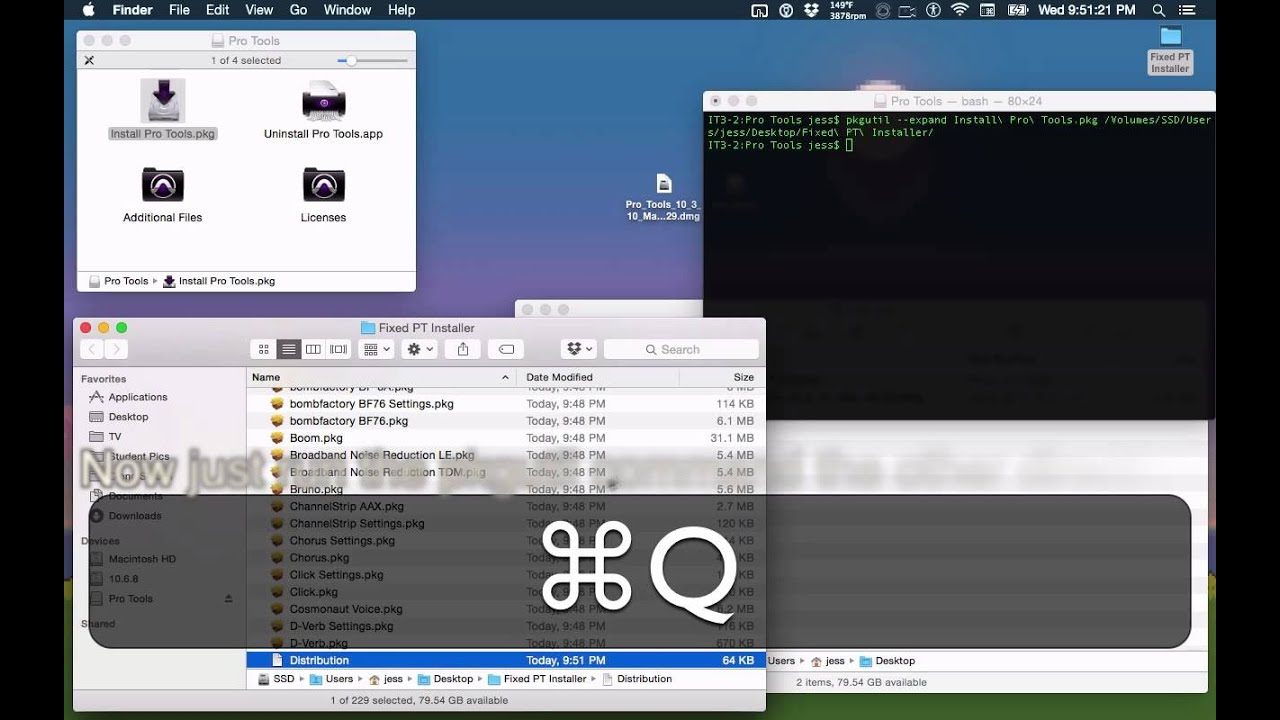This screenshot has height=720, width=1280.
Task: Click the Finder Search field
Action: (681, 349)
